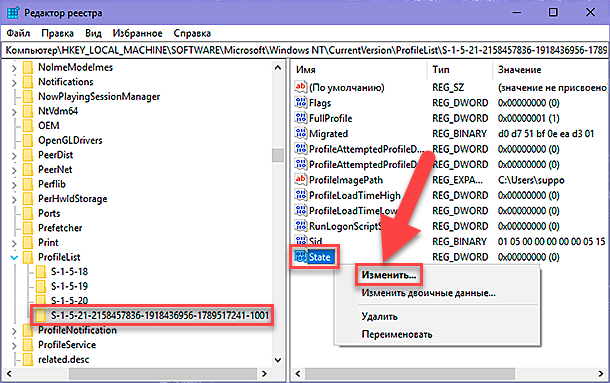Select the Prefetcher folder icon
The width and height of the screenshot is (610, 383).
(28, 228)
